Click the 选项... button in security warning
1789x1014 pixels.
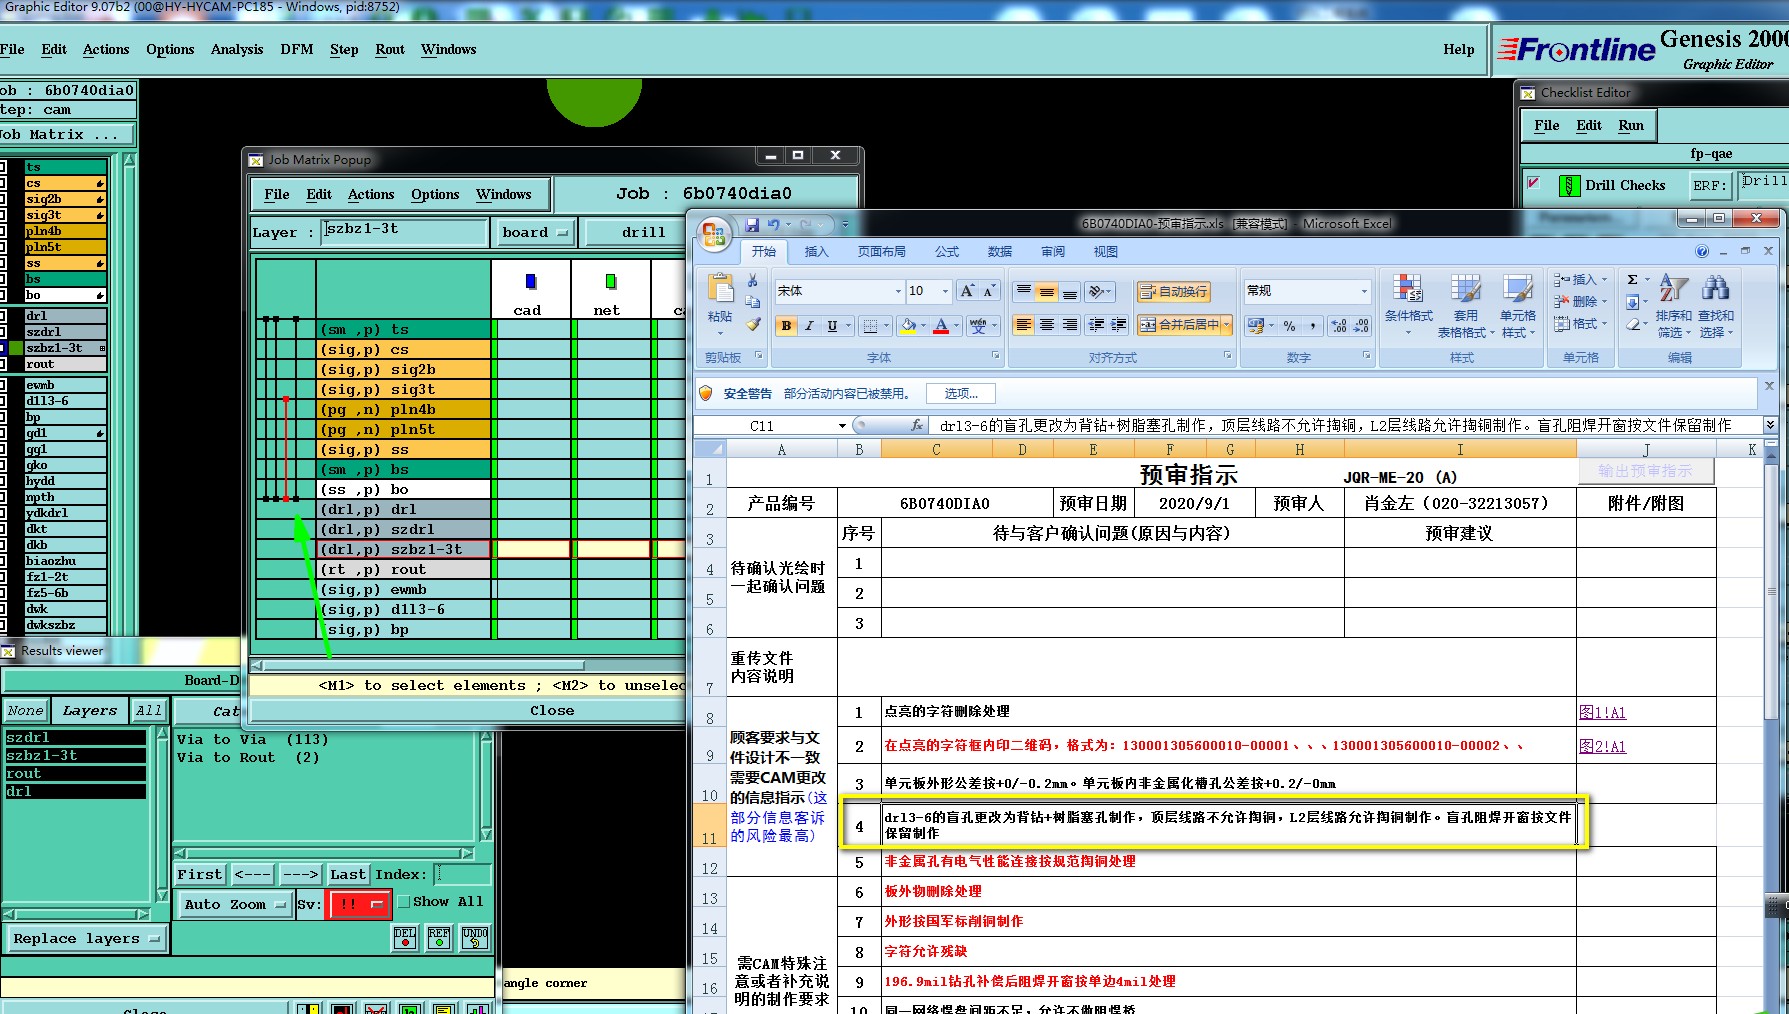[x=961, y=394]
